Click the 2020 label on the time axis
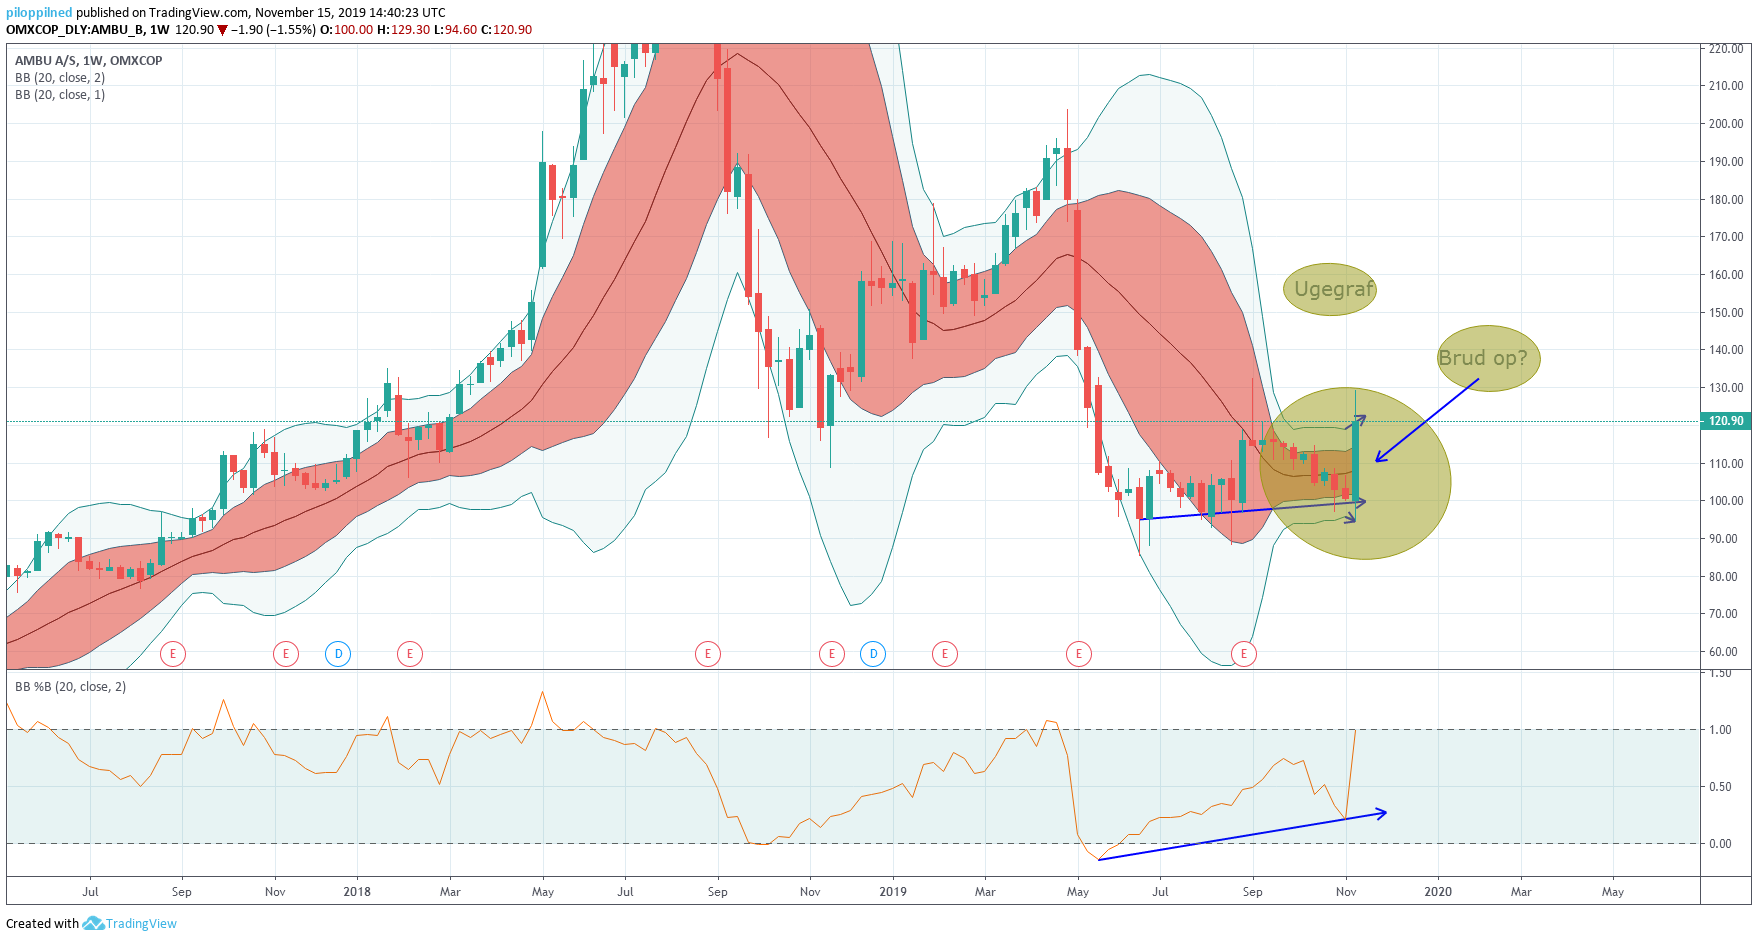 click(x=1438, y=891)
